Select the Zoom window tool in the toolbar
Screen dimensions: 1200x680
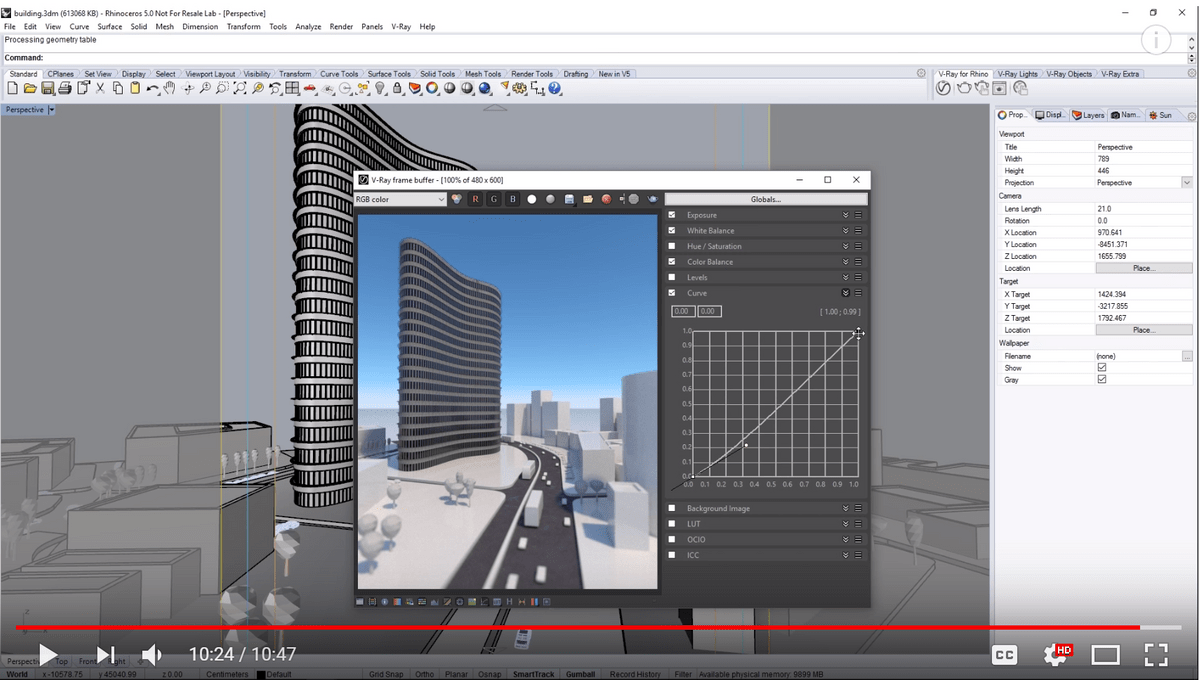coord(222,88)
